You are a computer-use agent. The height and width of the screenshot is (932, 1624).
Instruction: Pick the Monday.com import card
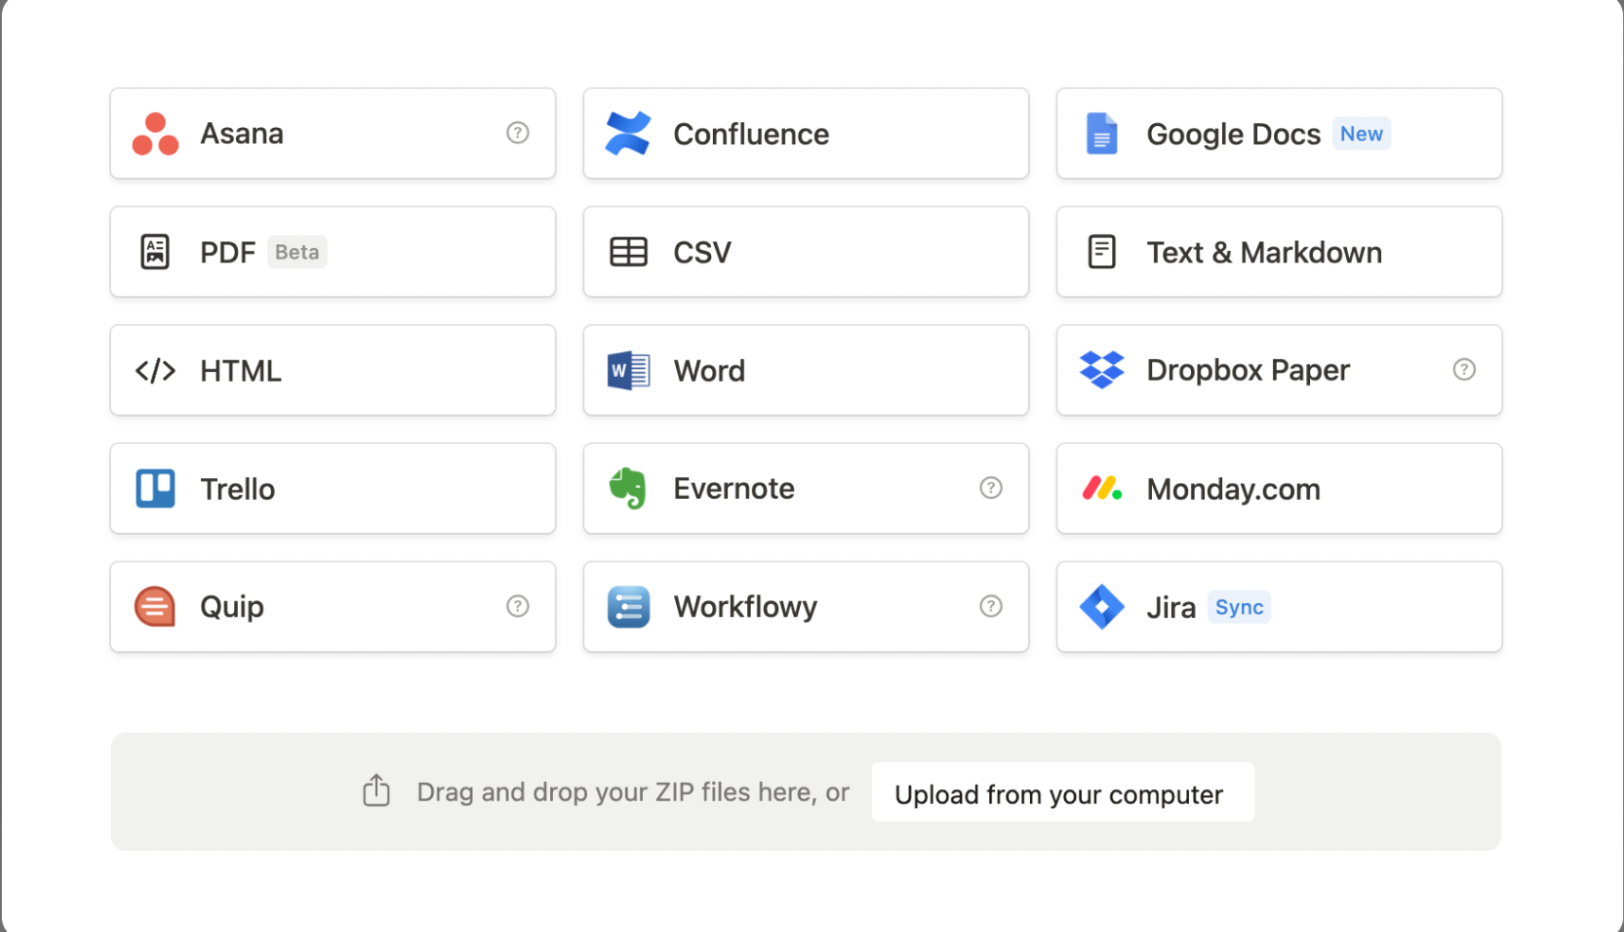tap(1279, 489)
